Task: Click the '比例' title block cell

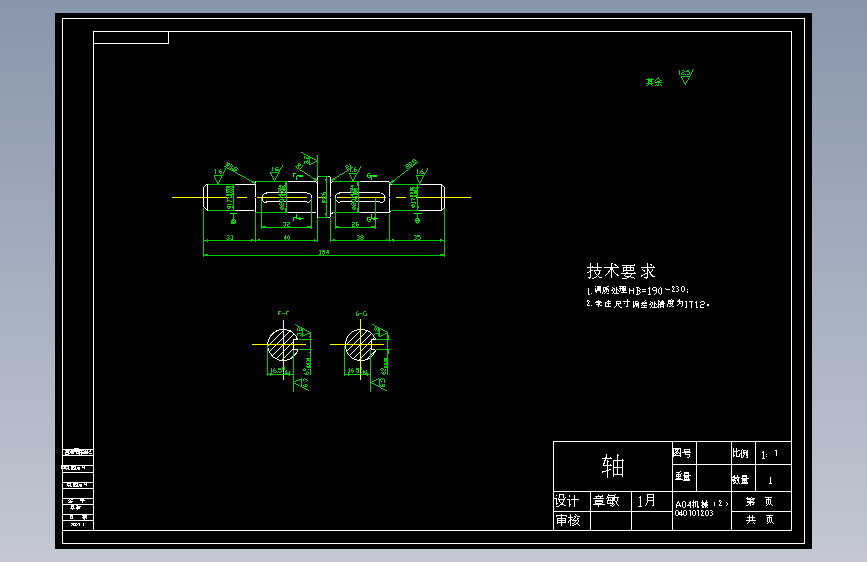Action: [743, 453]
